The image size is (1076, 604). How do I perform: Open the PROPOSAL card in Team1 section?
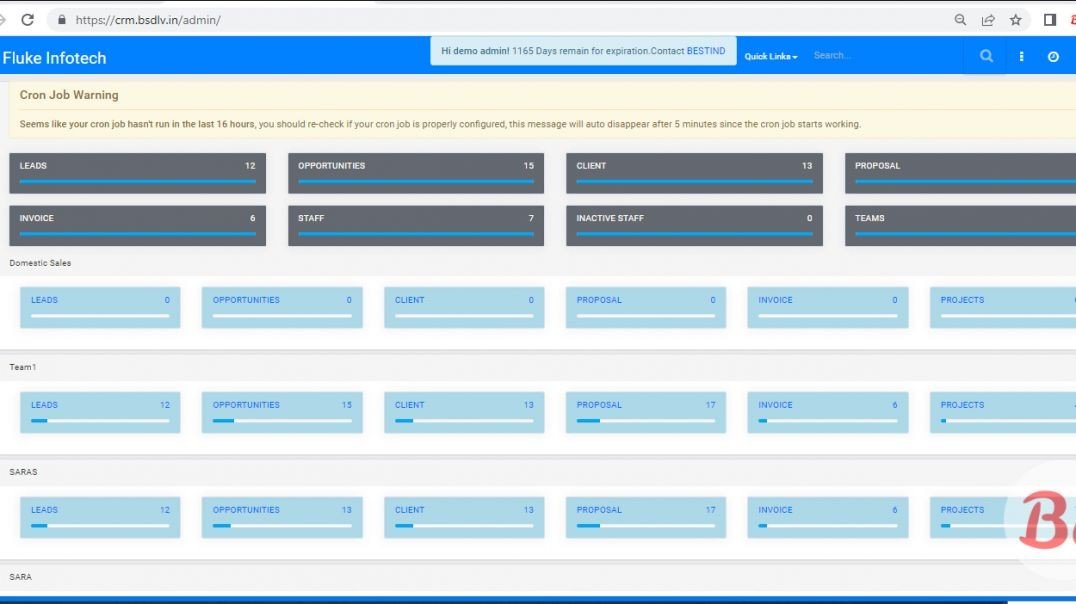(645, 411)
